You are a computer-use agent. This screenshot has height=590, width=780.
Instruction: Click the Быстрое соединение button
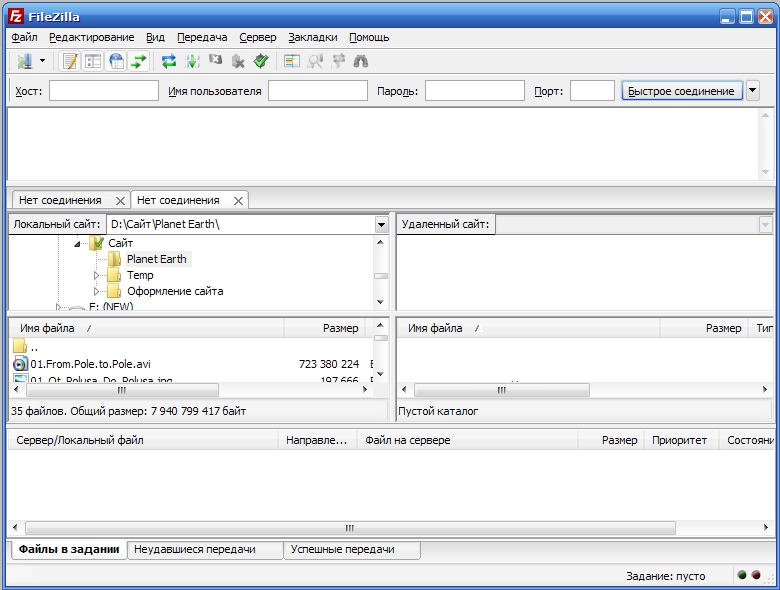pos(680,91)
